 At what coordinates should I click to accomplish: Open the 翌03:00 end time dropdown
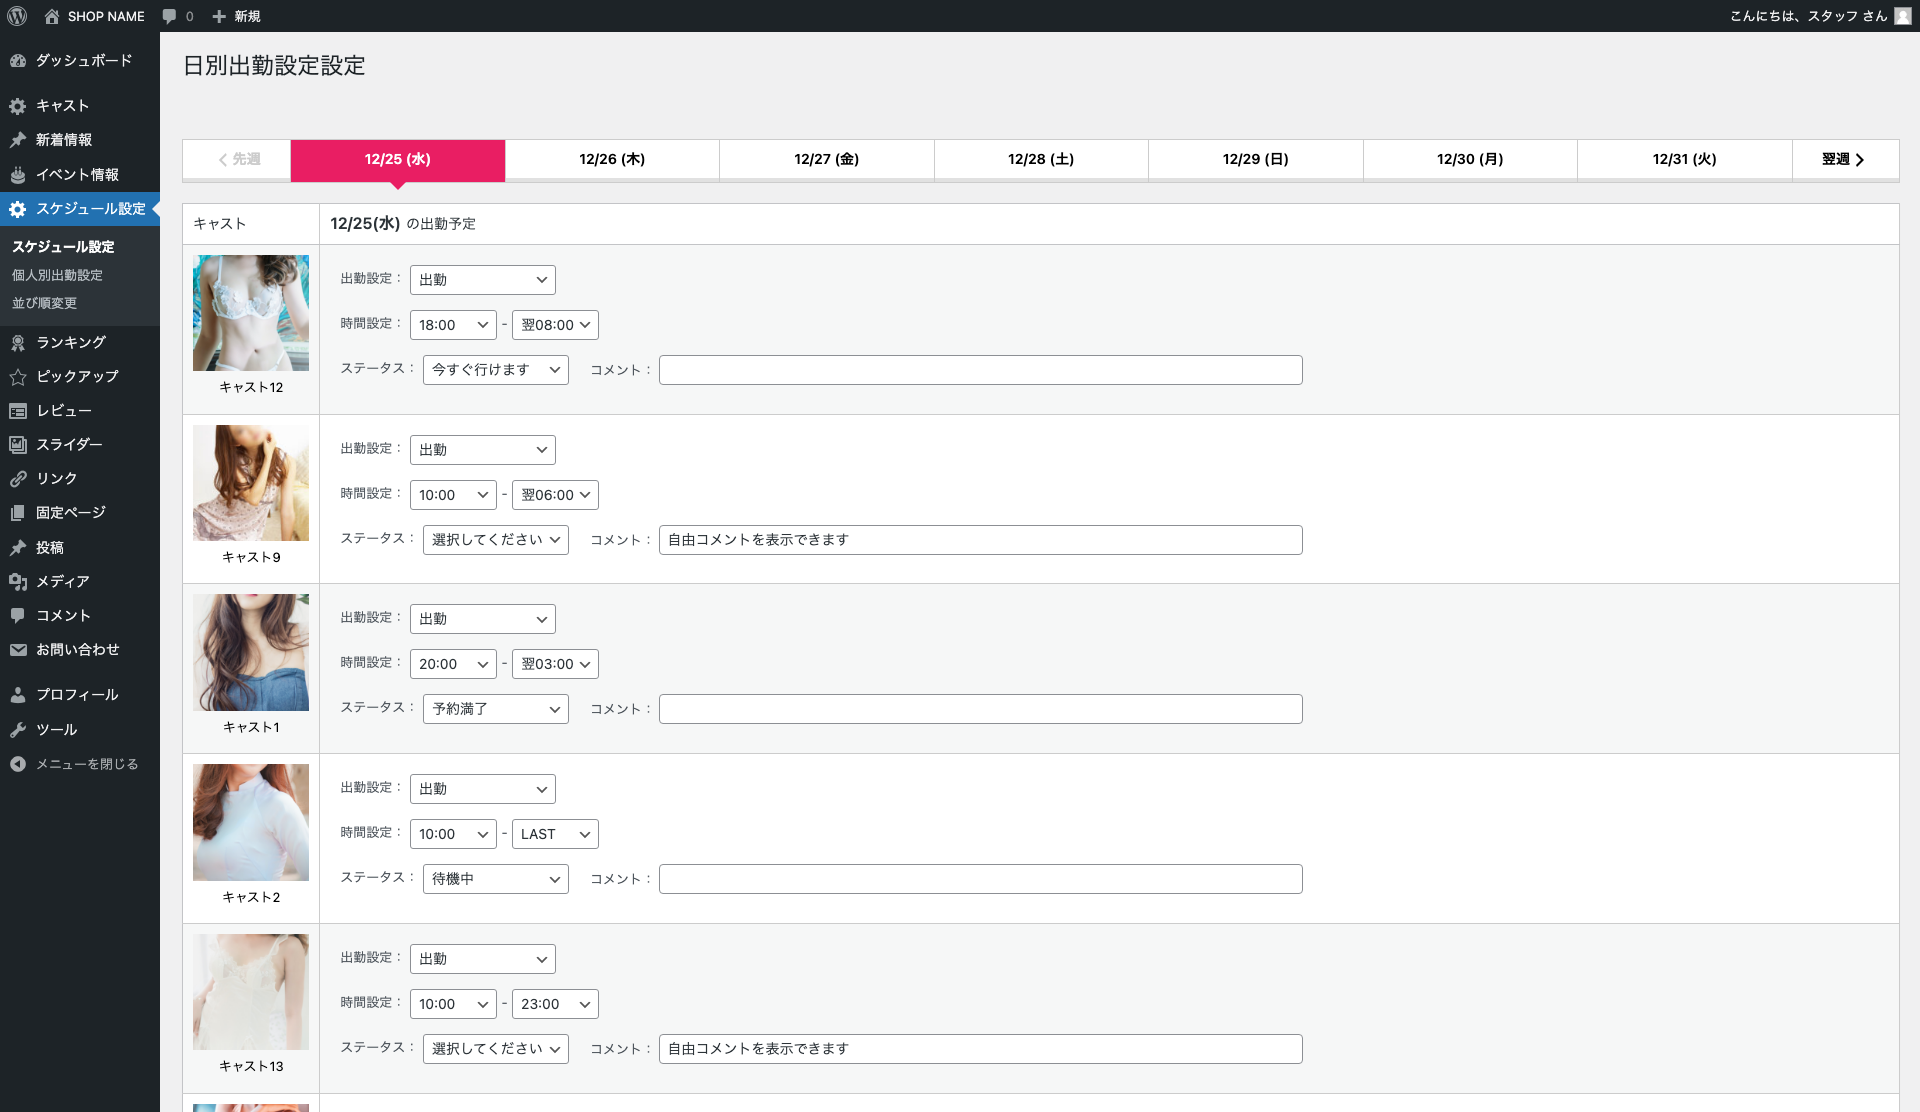tap(555, 664)
